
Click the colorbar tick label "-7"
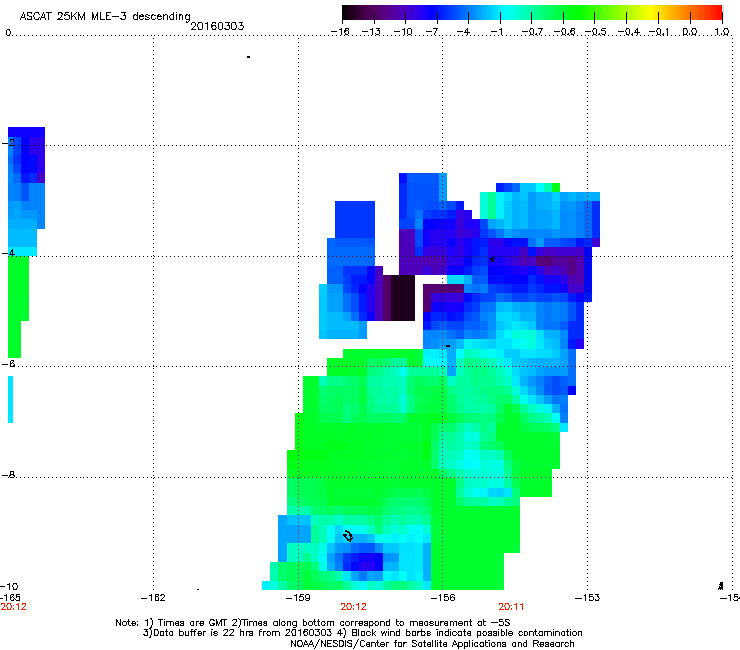434,32
